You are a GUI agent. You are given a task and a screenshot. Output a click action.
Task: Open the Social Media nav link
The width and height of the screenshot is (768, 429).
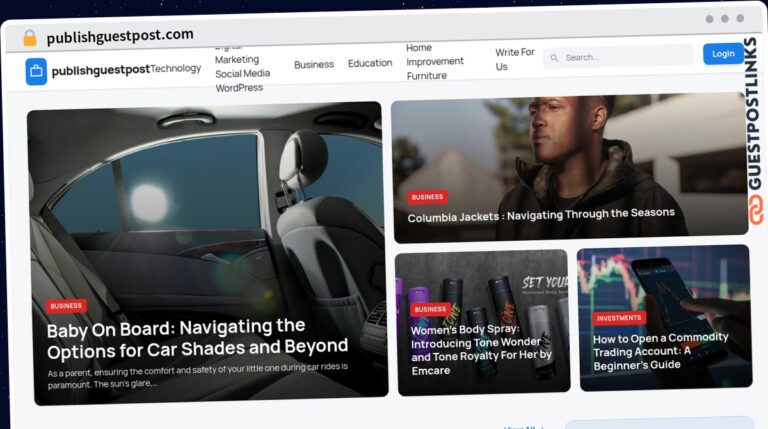(x=243, y=73)
